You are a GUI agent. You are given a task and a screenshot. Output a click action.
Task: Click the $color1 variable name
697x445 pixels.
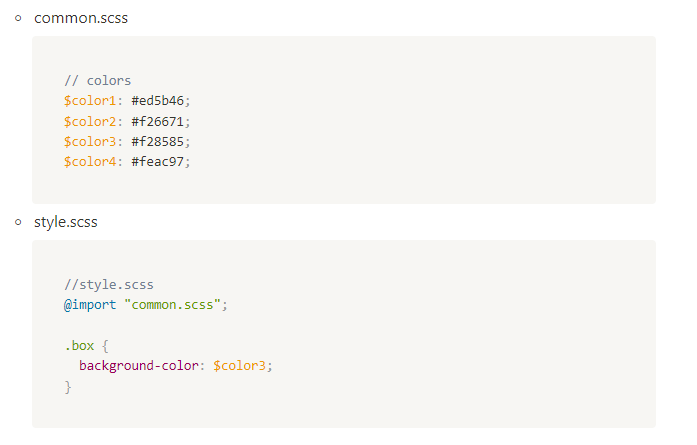pos(90,101)
